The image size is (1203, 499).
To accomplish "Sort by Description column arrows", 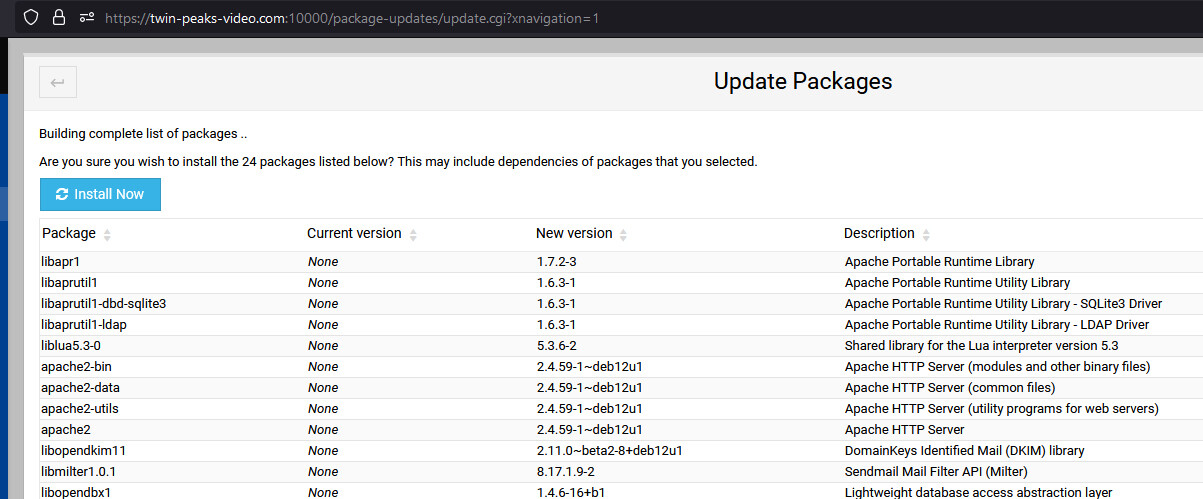I will 926,234.
